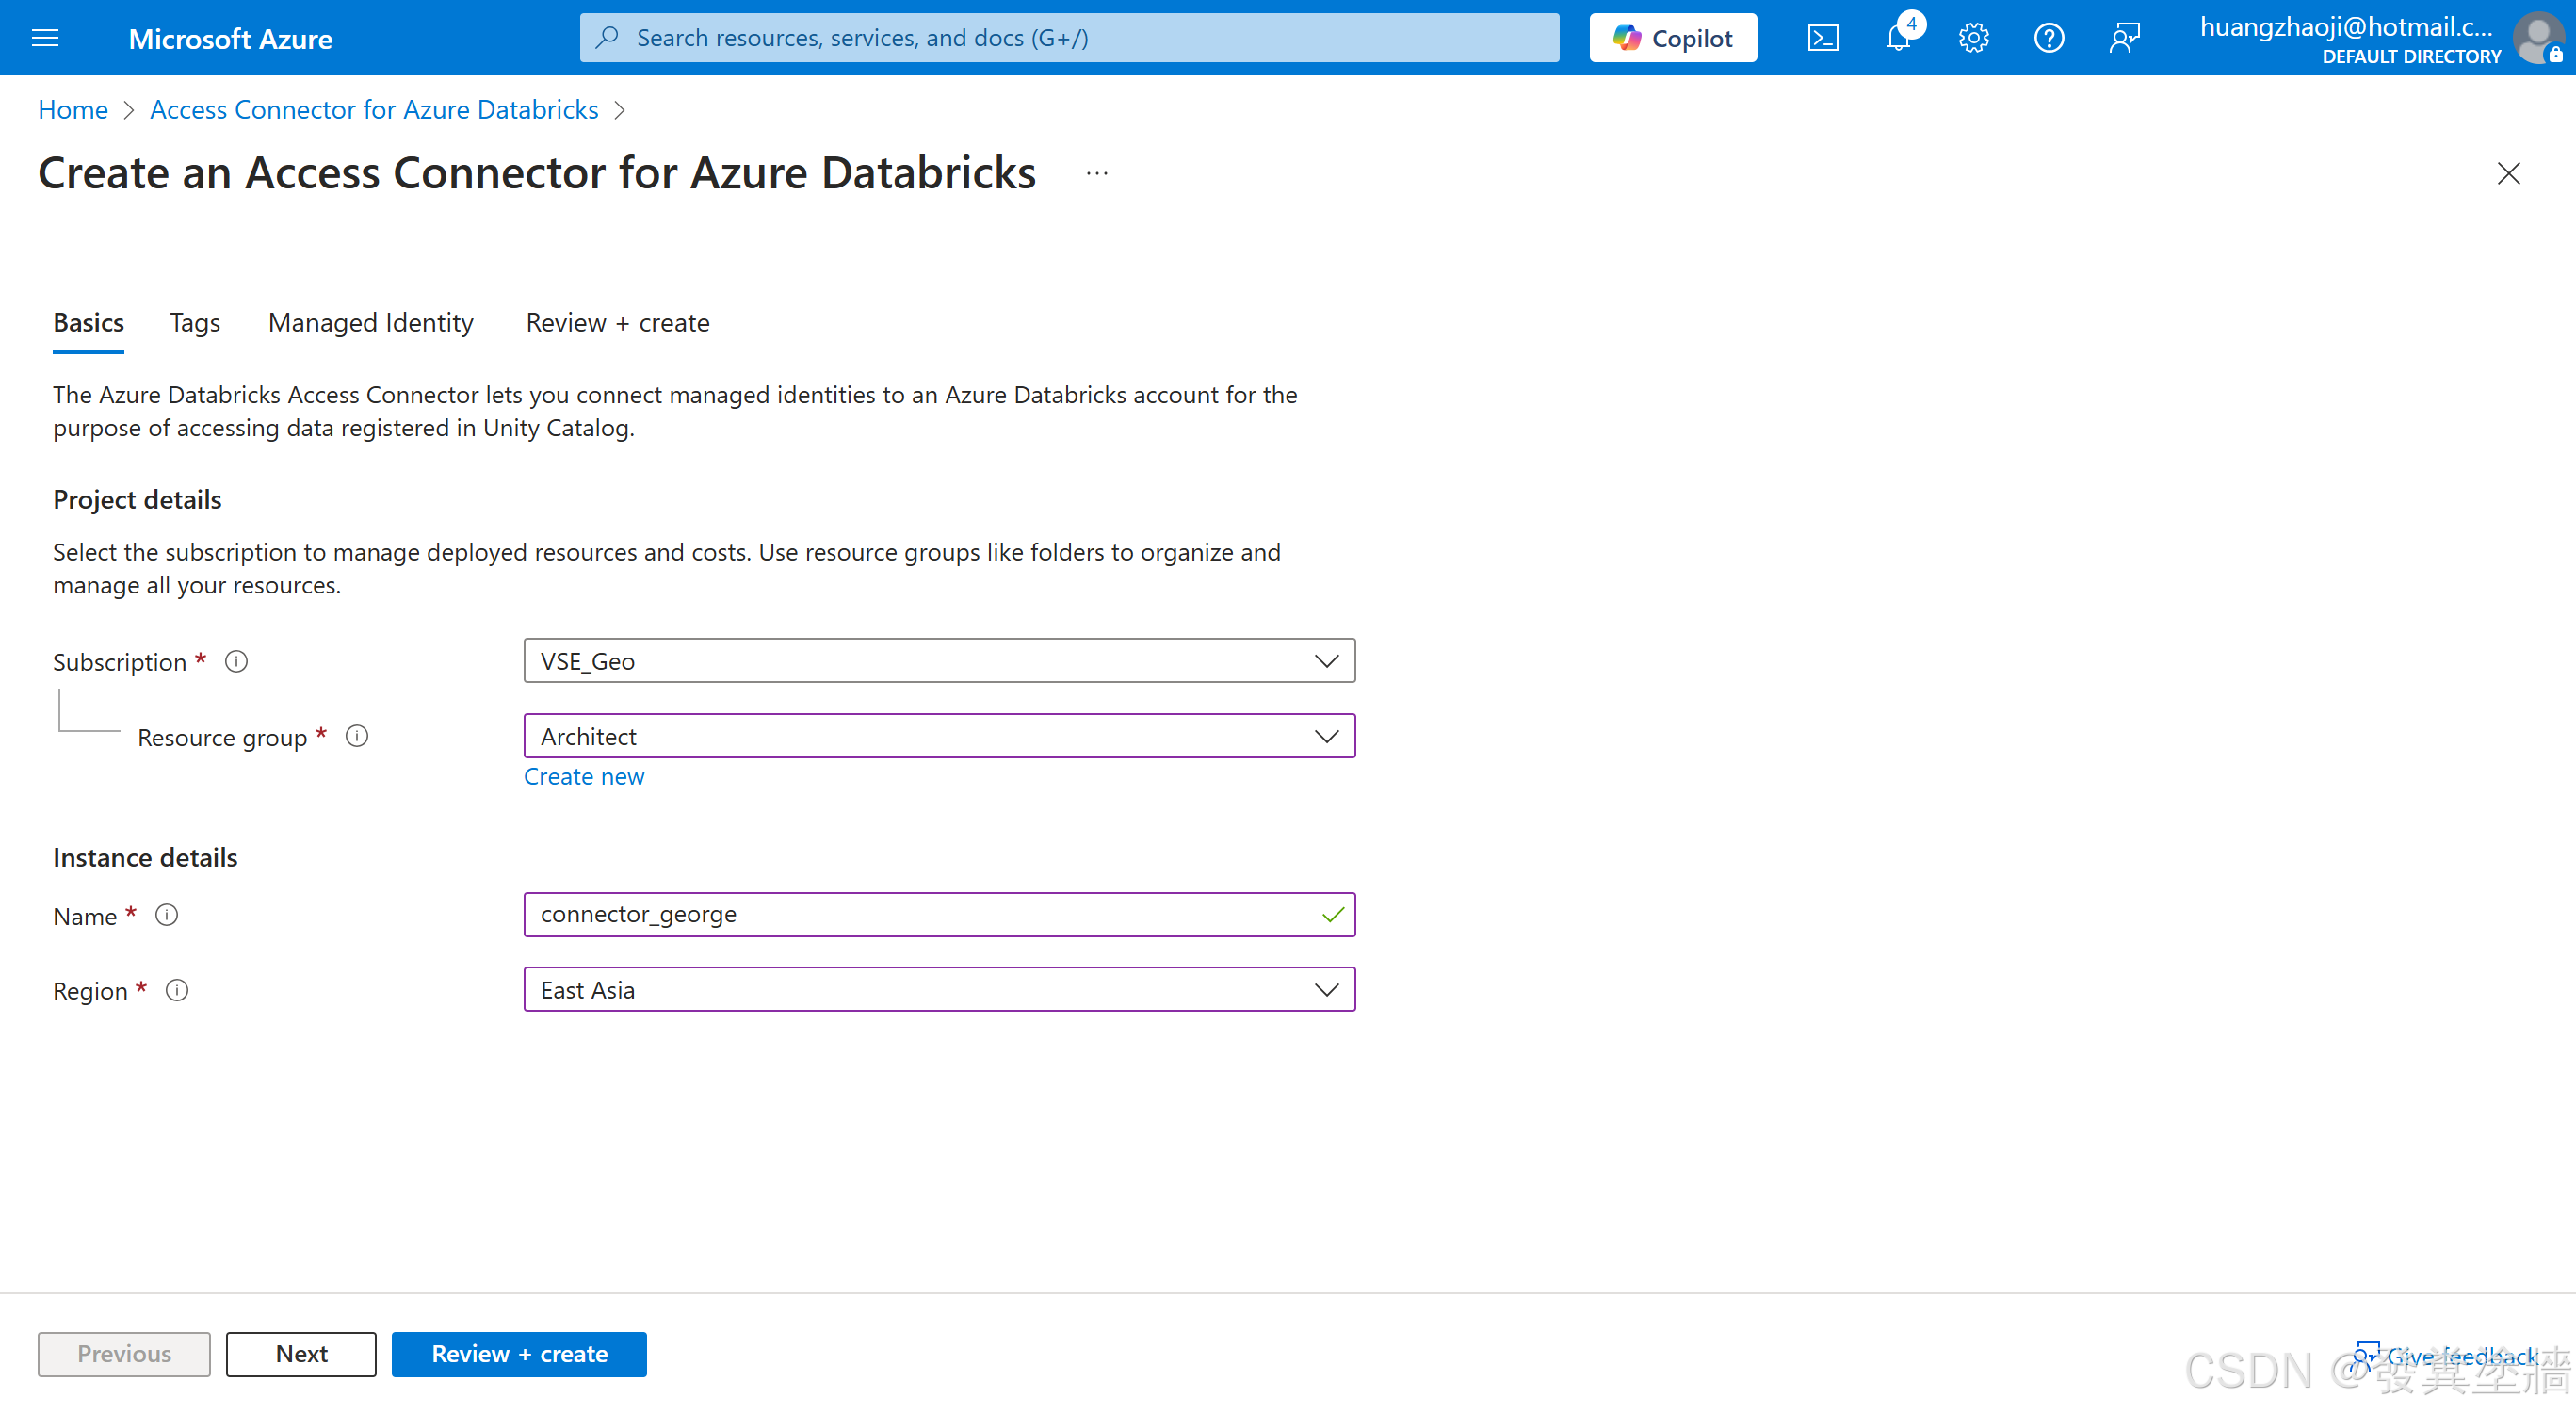The height and width of the screenshot is (1414, 2576).
Task: Go to Home breadcrumb
Action: [x=73, y=109]
